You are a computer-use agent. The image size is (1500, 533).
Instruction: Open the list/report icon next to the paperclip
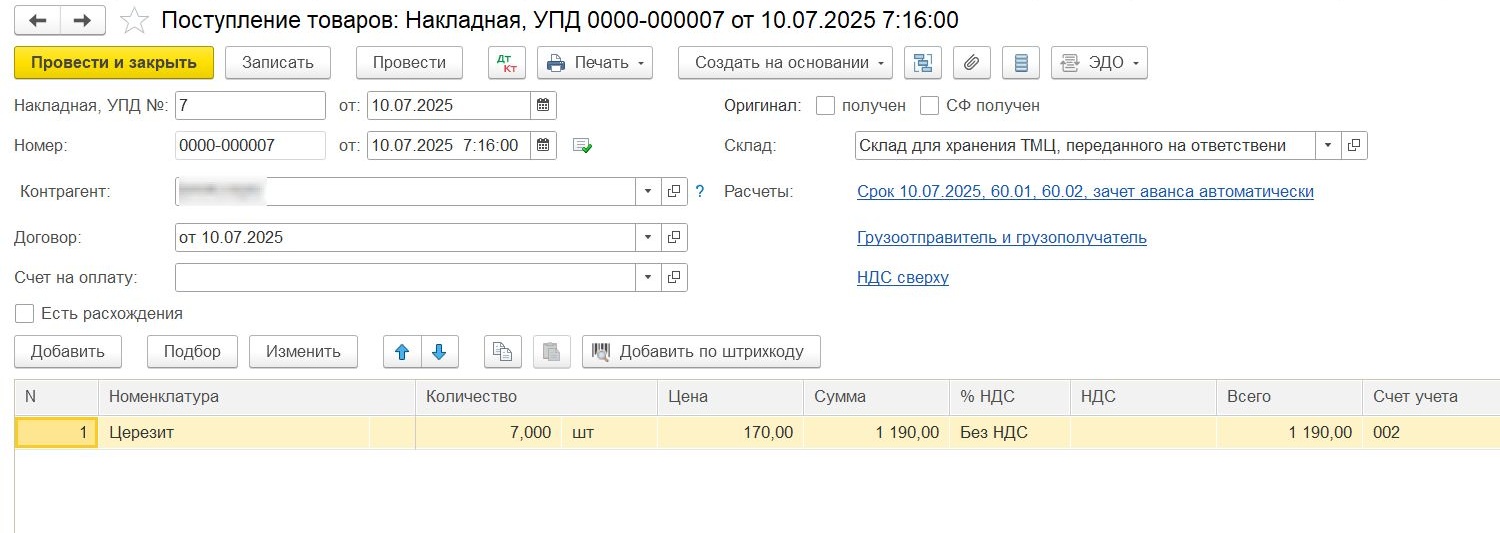point(1021,63)
